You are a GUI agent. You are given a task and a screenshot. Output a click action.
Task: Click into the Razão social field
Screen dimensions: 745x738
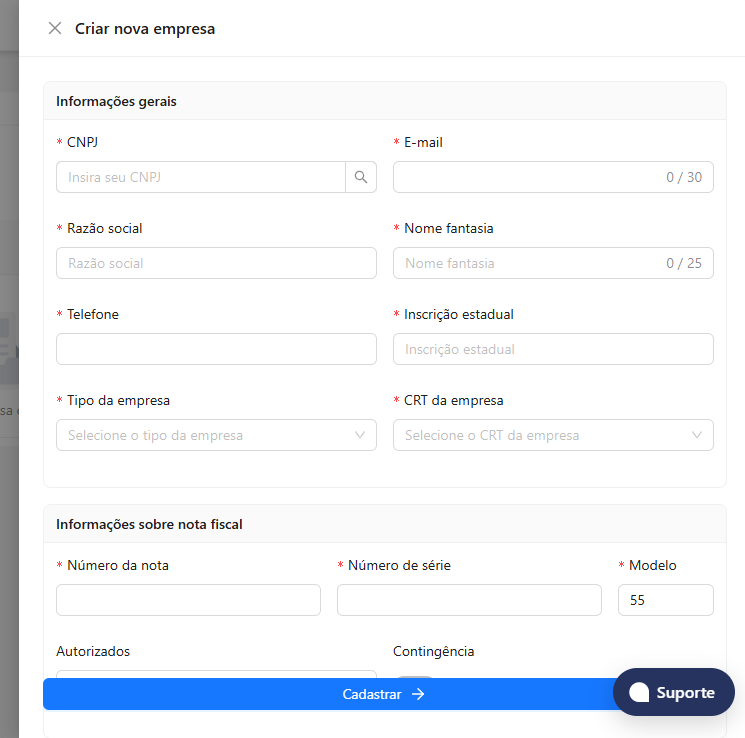click(216, 263)
